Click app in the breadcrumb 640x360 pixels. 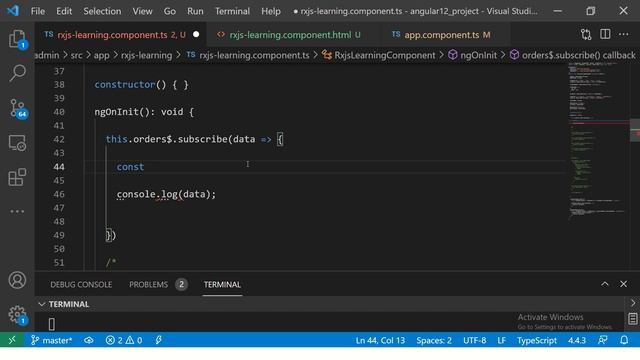pos(101,55)
